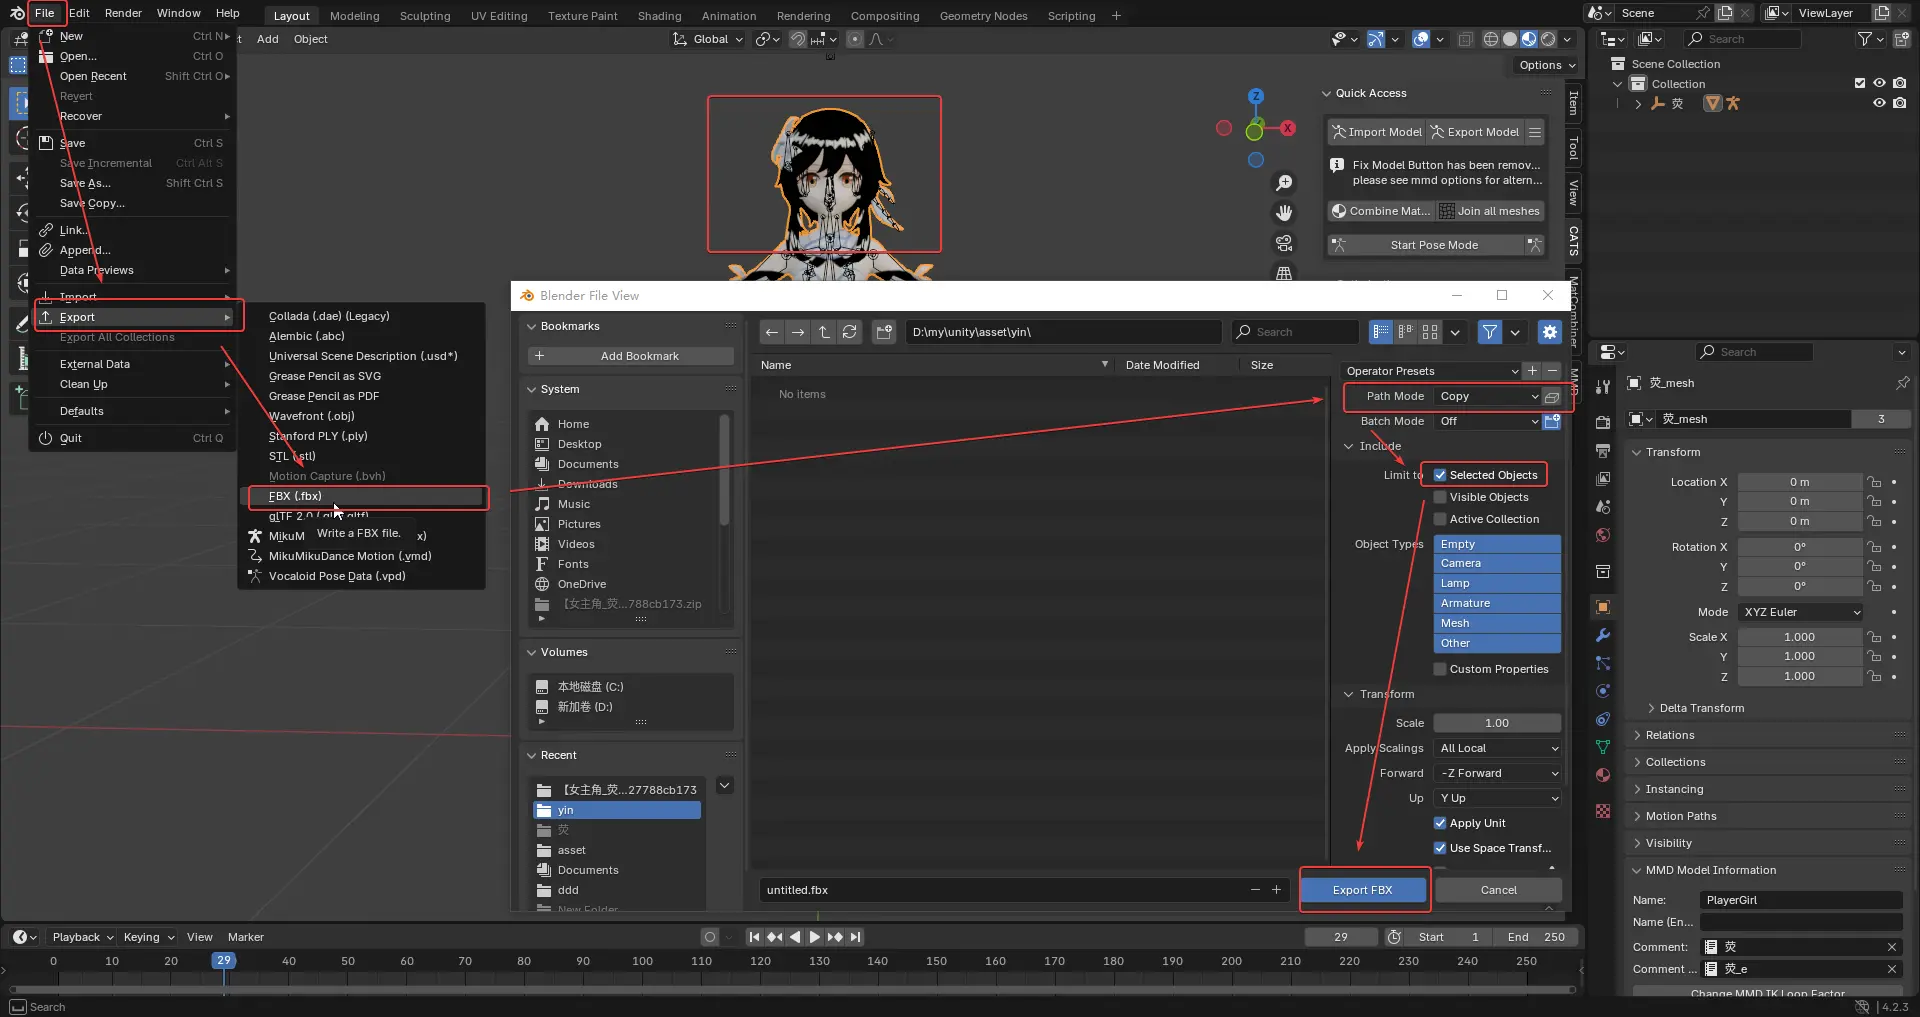This screenshot has width=1920, height=1017.
Task: Play animation forward
Action: [814, 937]
